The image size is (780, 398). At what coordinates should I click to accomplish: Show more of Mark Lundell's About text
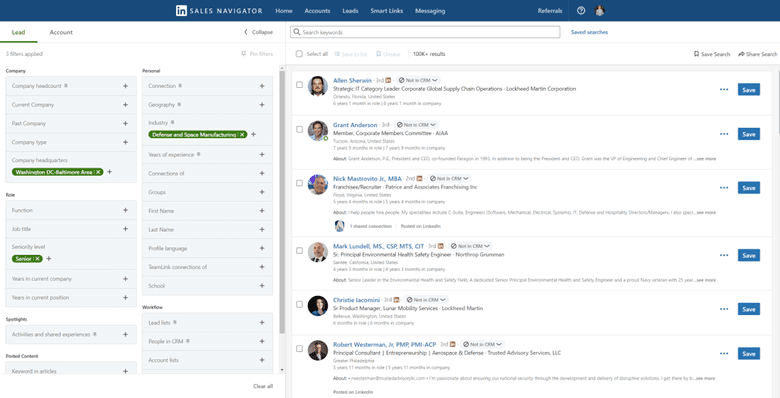point(706,280)
